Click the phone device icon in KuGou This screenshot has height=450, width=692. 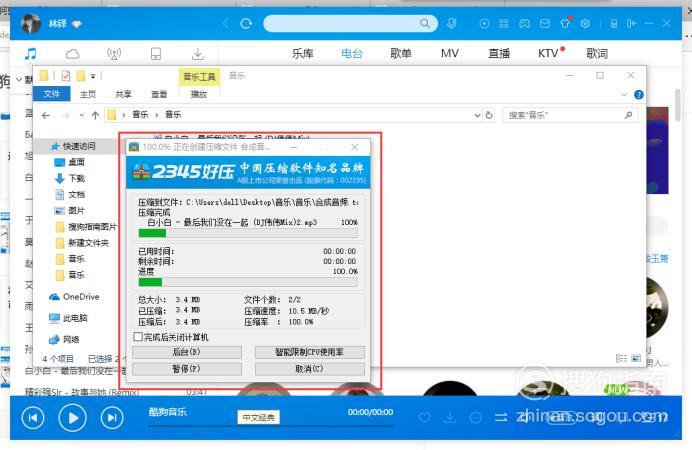pyautogui.click(x=156, y=54)
